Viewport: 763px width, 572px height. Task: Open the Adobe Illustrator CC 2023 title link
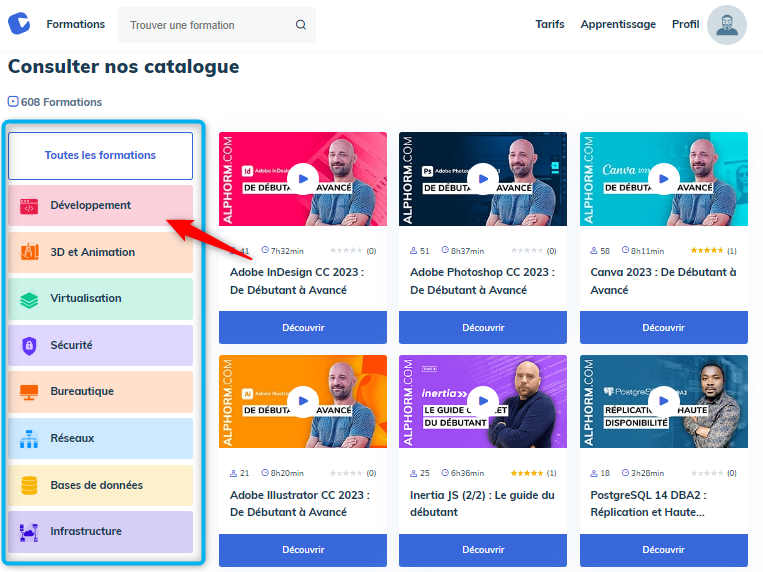coord(300,504)
